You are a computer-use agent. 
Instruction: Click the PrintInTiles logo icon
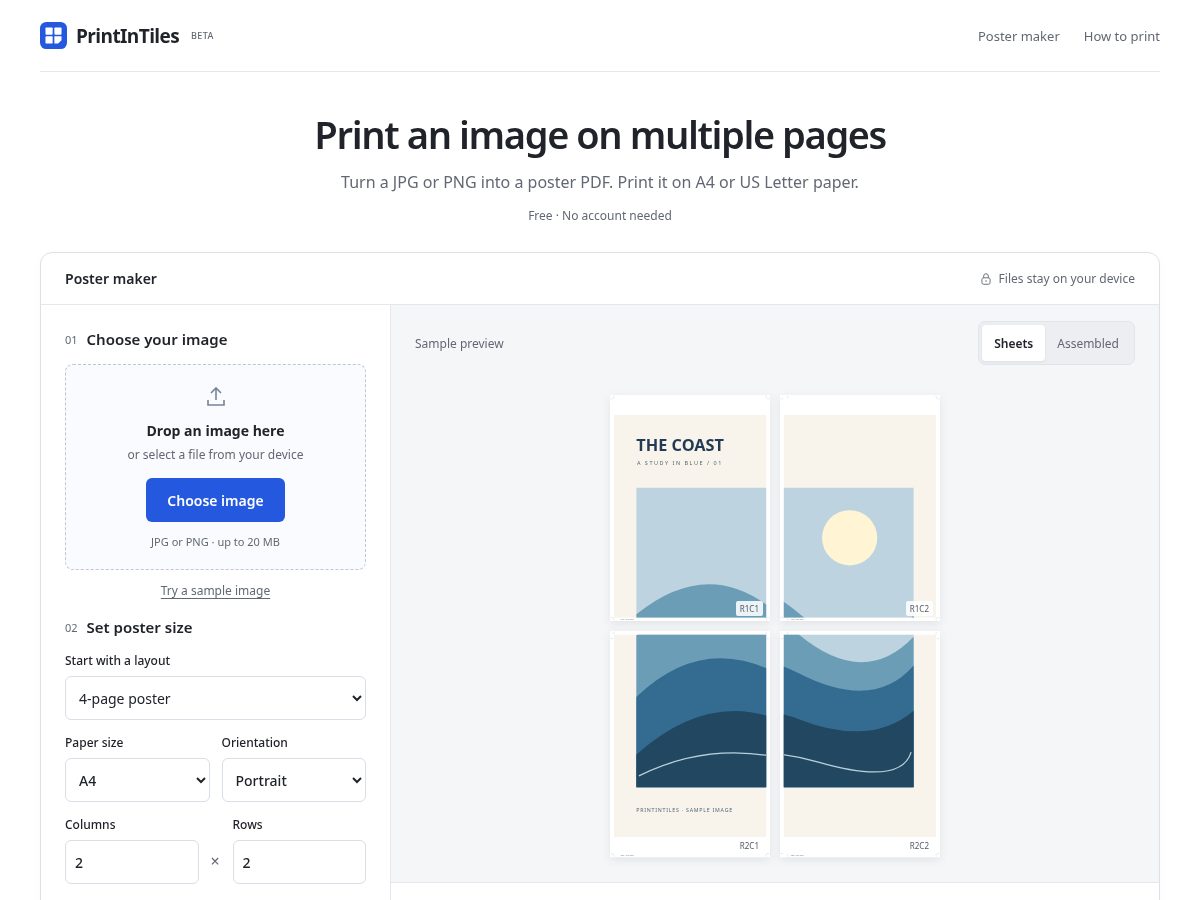click(53, 36)
